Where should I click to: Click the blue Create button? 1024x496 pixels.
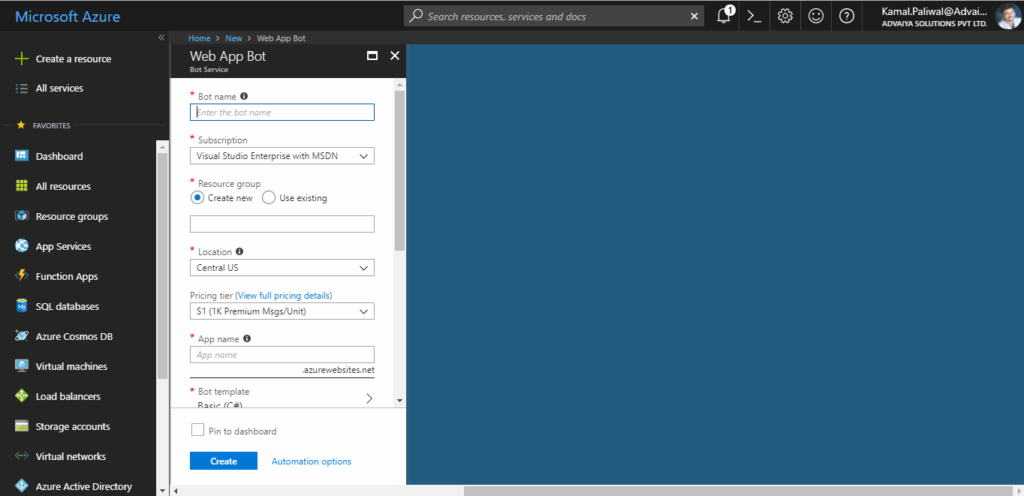click(223, 461)
